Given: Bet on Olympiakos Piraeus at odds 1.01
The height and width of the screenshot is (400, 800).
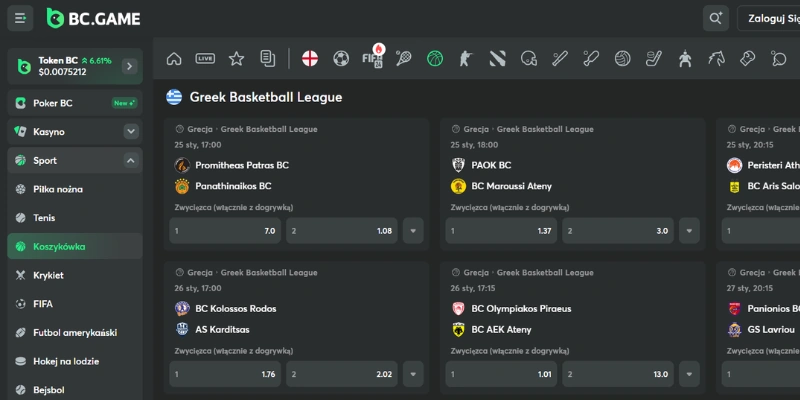Looking at the screenshot, I should [x=501, y=374].
